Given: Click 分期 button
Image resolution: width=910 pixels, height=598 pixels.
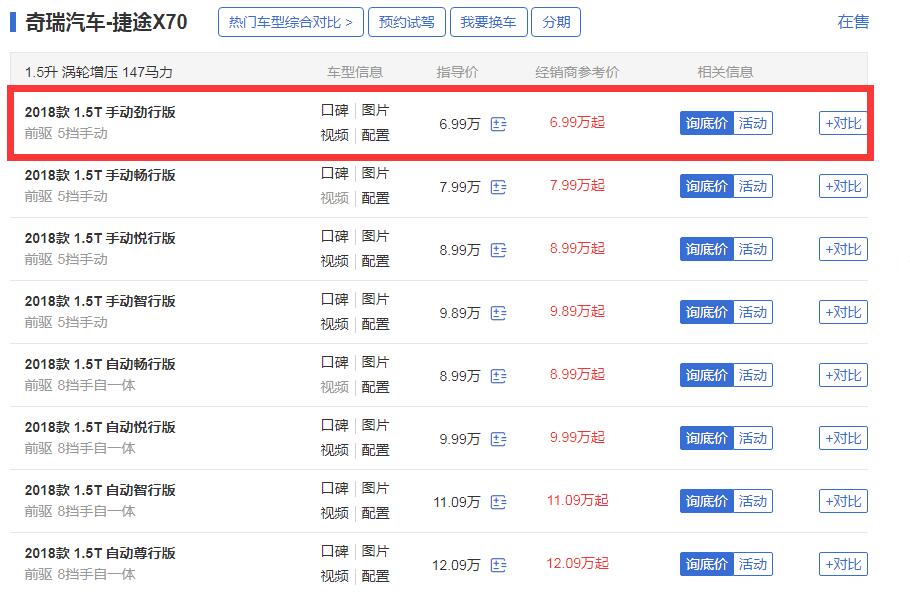Looking at the screenshot, I should [x=556, y=22].
